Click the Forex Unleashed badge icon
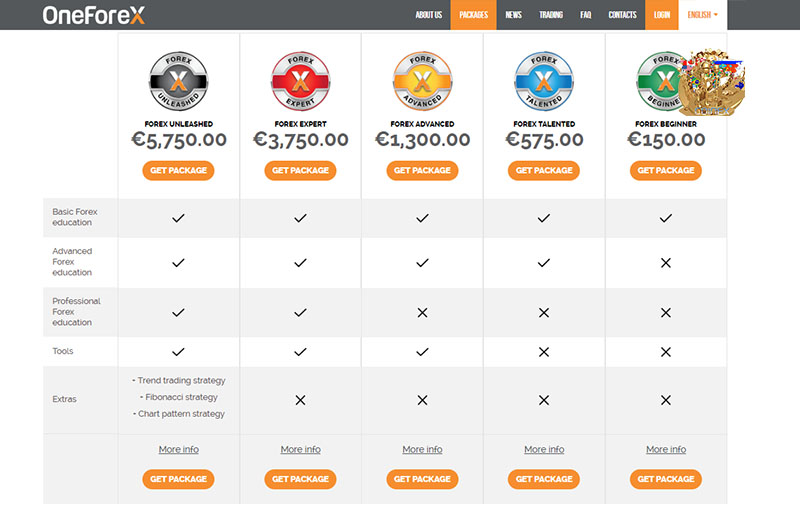This screenshot has height=512, width=800. (x=178, y=81)
